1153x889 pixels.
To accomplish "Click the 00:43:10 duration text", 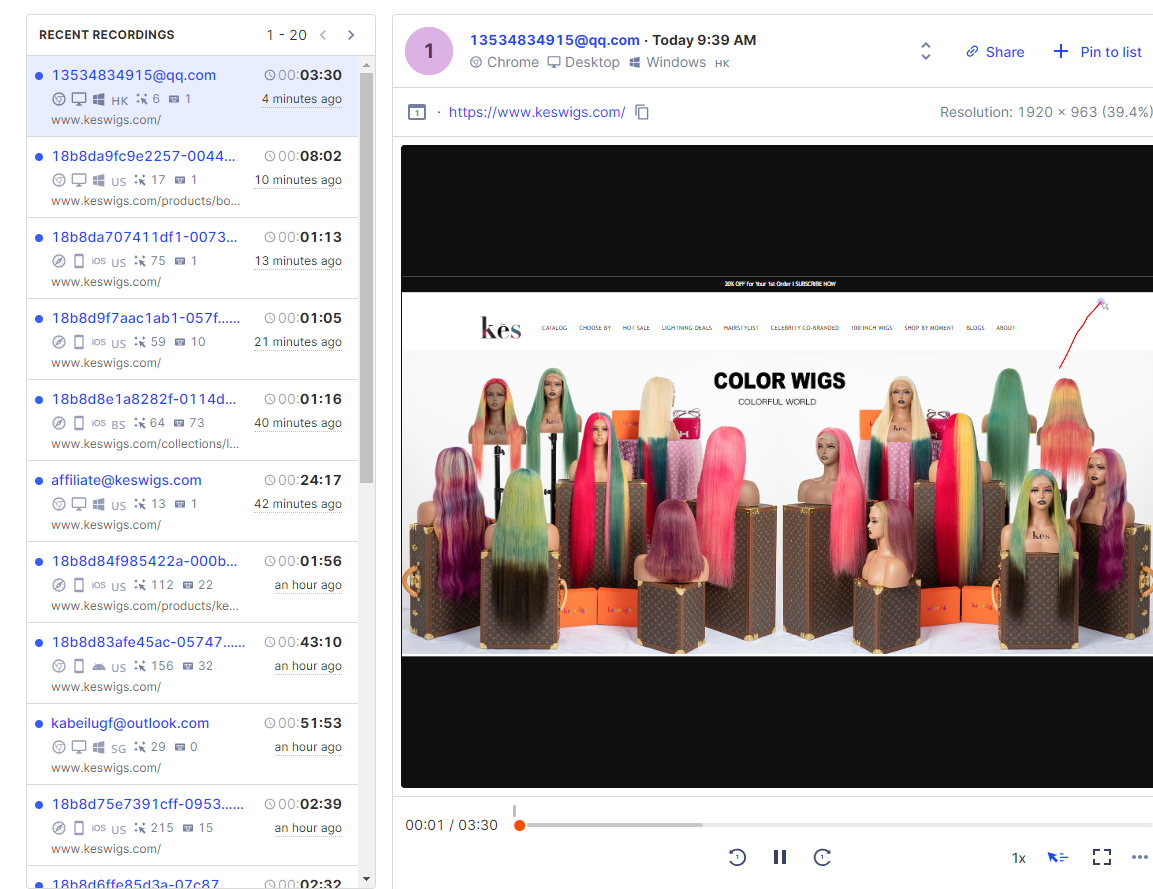I will (310, 642).
